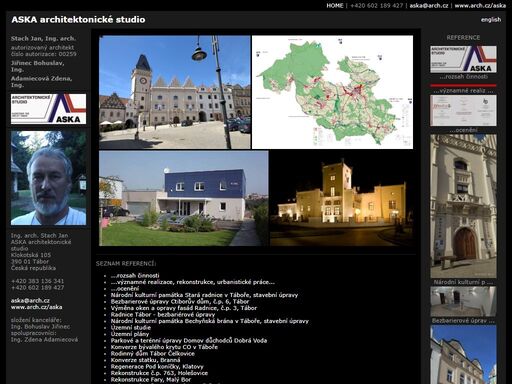Open 'Regenerace Pod koníčky, Klatovy'
This screenshot has height=384, width=512.
tap(157, 367)
